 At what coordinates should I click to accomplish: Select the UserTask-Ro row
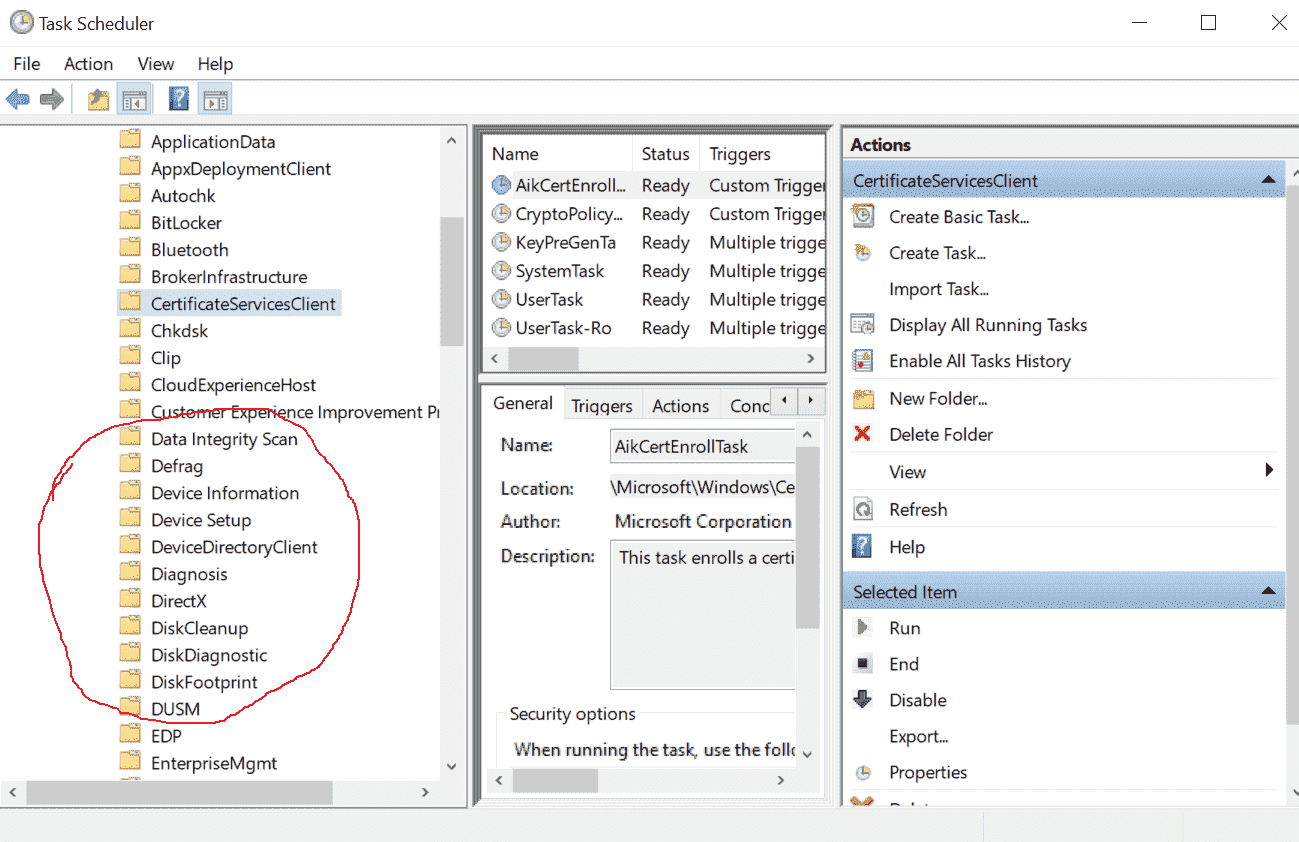(x=655, y=328)
